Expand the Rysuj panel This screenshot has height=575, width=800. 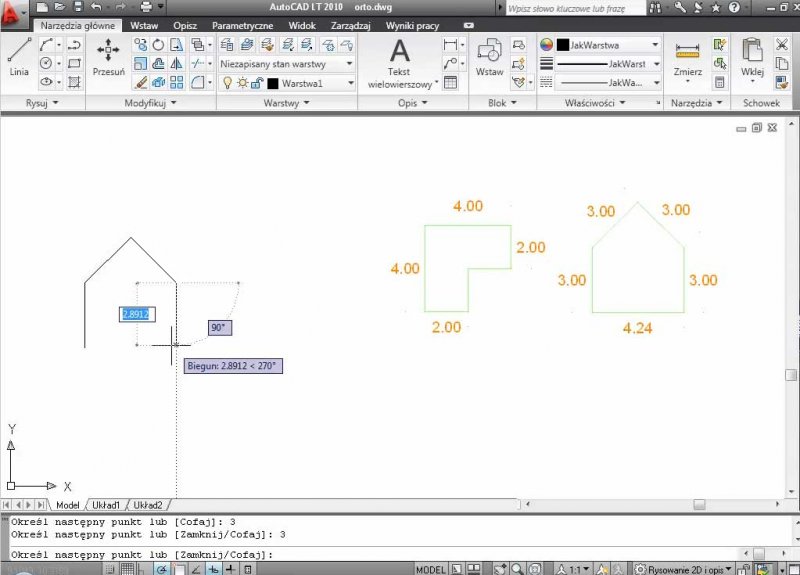coord(42,103)
